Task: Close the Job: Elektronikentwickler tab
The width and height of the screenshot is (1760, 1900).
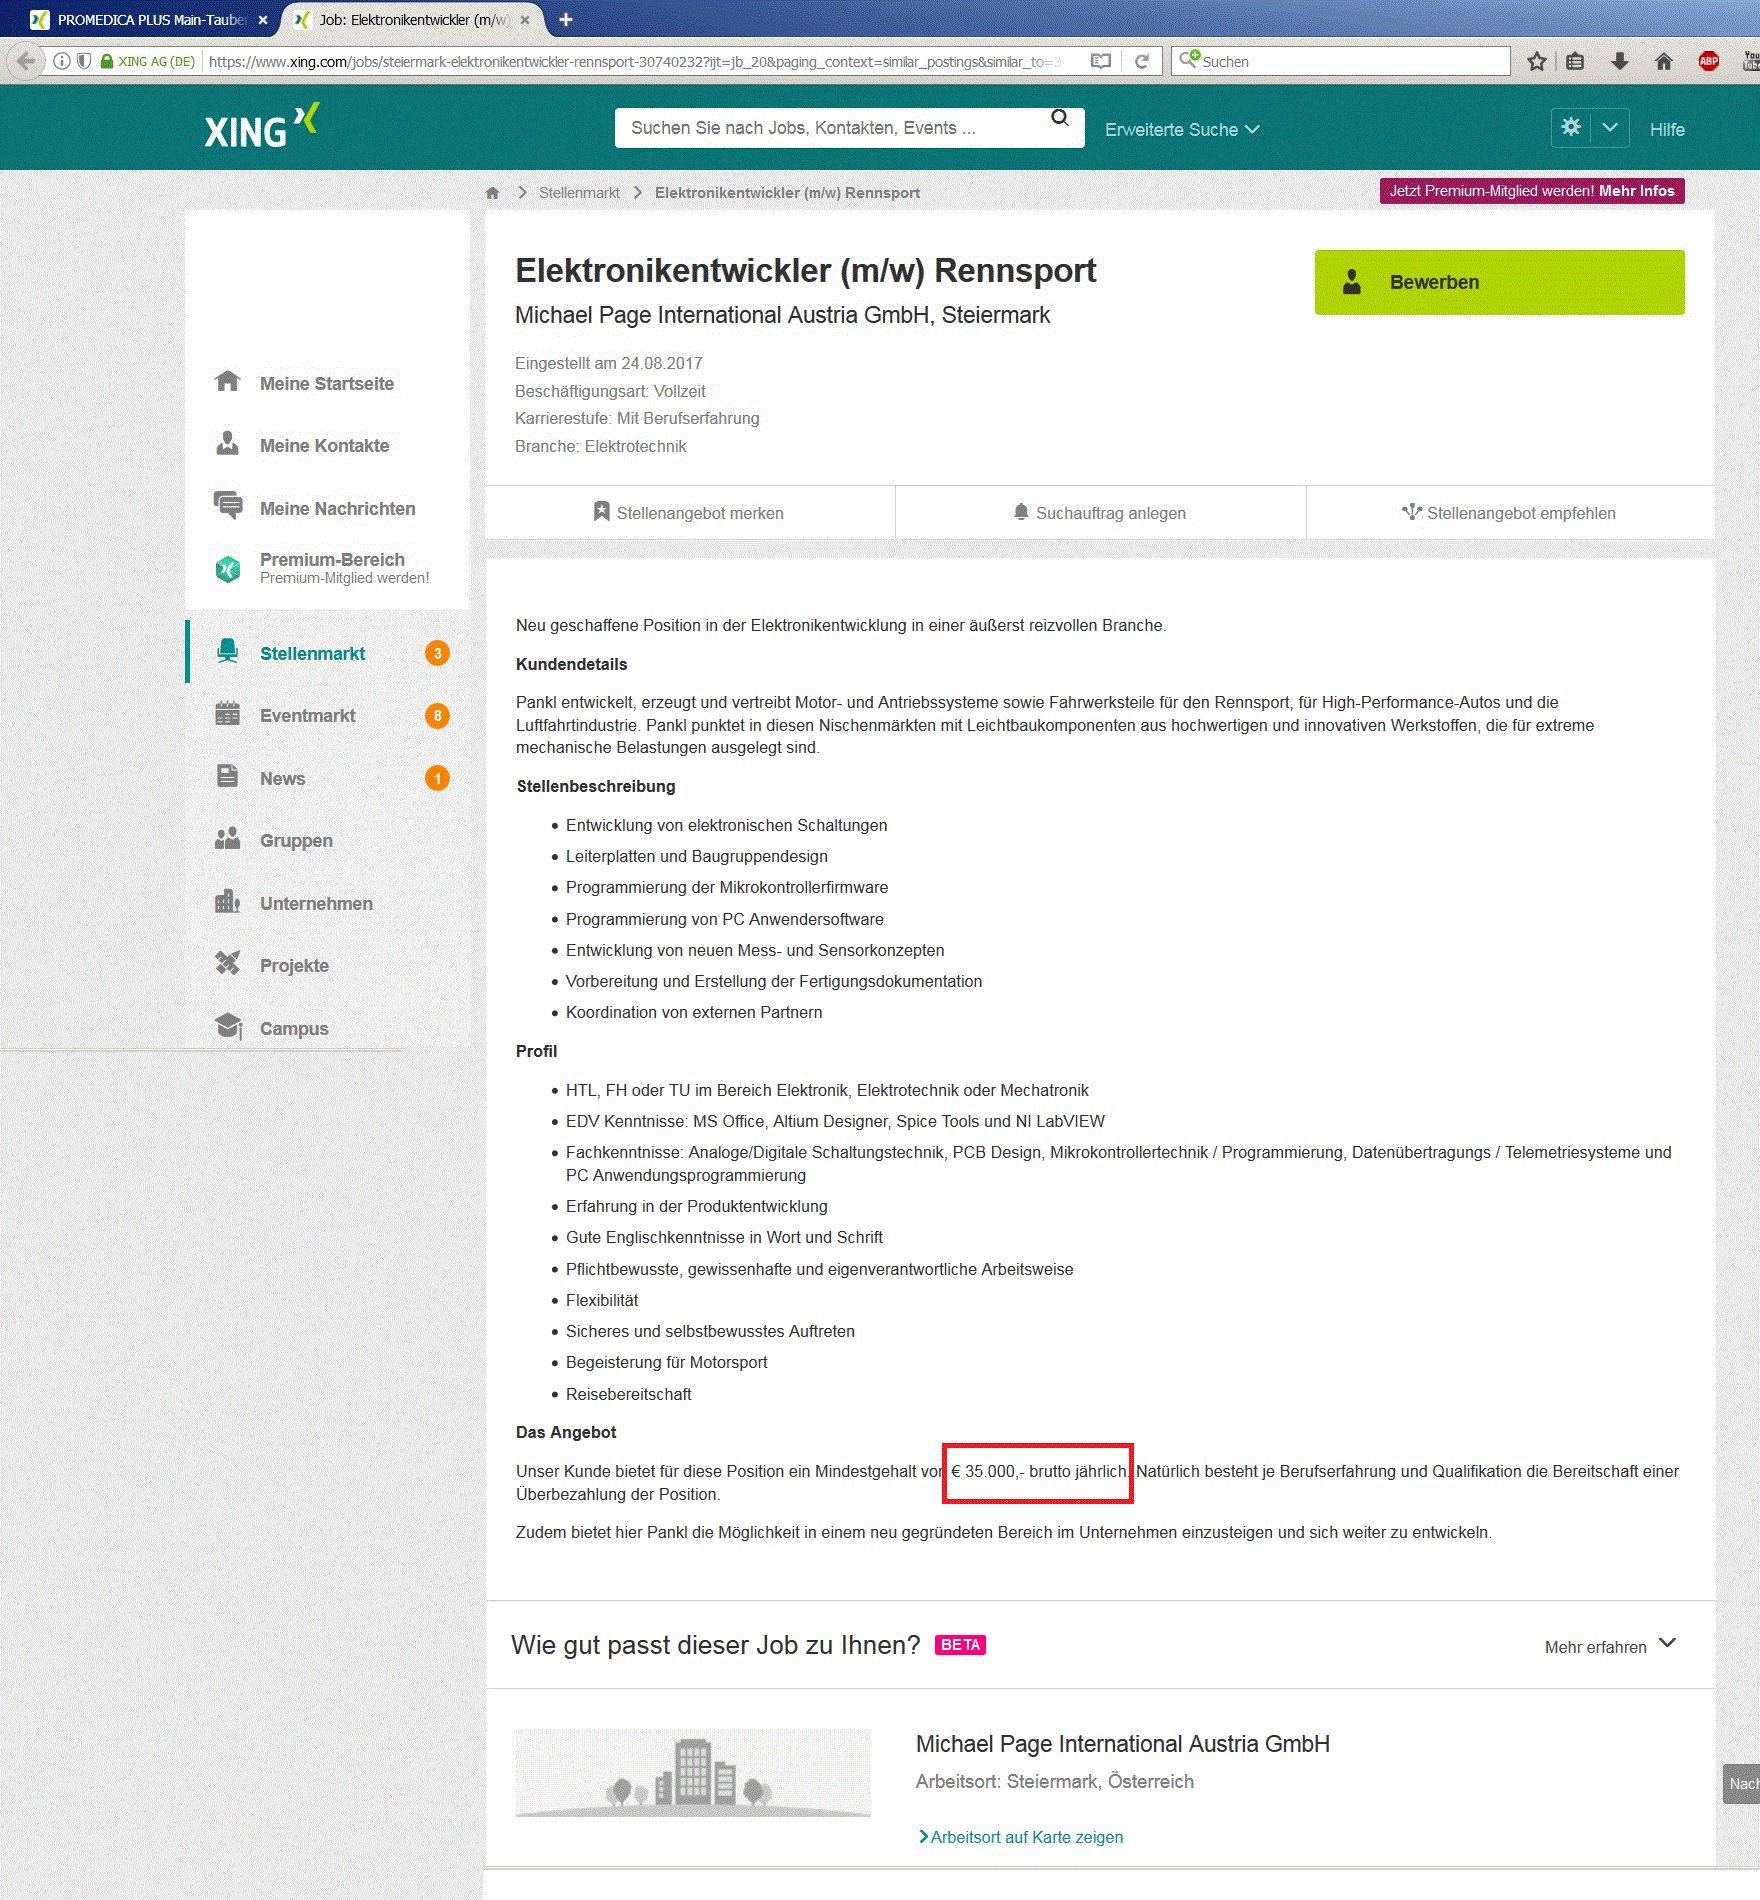Action: [x=525, y=20]
